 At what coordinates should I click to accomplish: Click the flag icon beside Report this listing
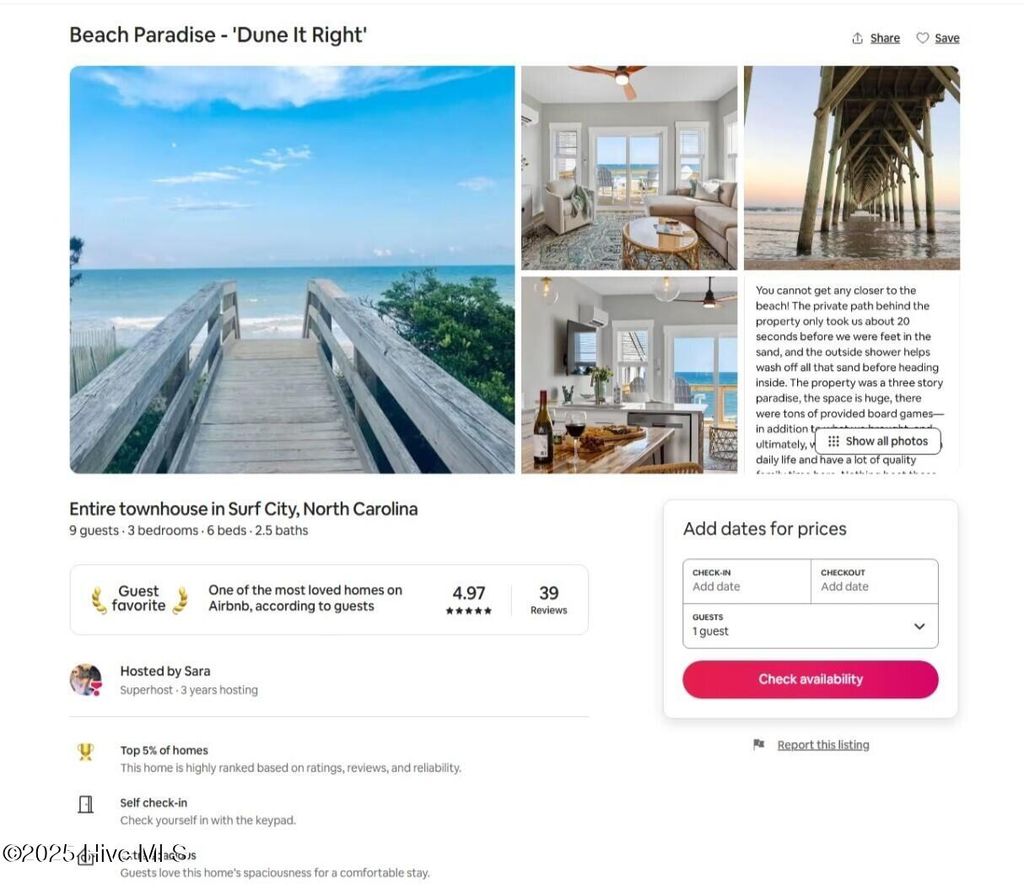[x=758, y=745]
